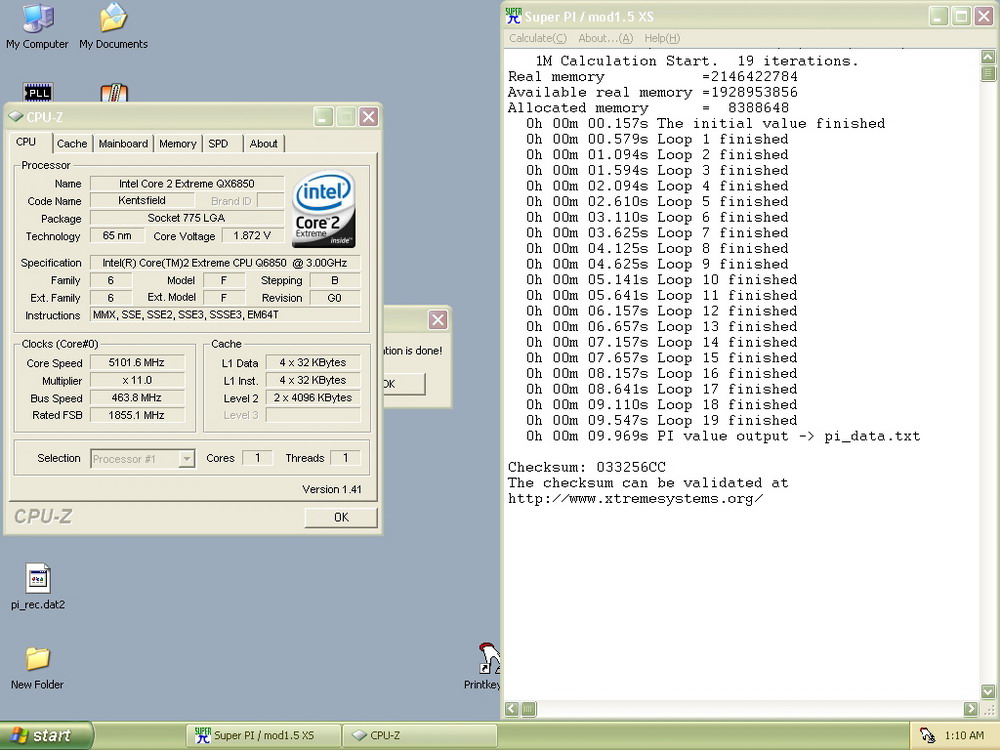The height and width of the screenshot is (750, 1000).
Task: Click the PI value output pi_data.txt line
Action: [723, 436]
